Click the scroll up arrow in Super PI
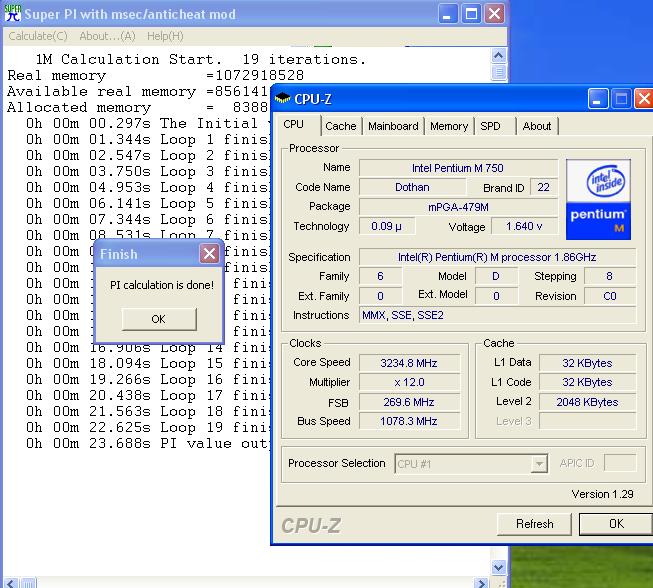653x588 pixels. pos(499,55)
